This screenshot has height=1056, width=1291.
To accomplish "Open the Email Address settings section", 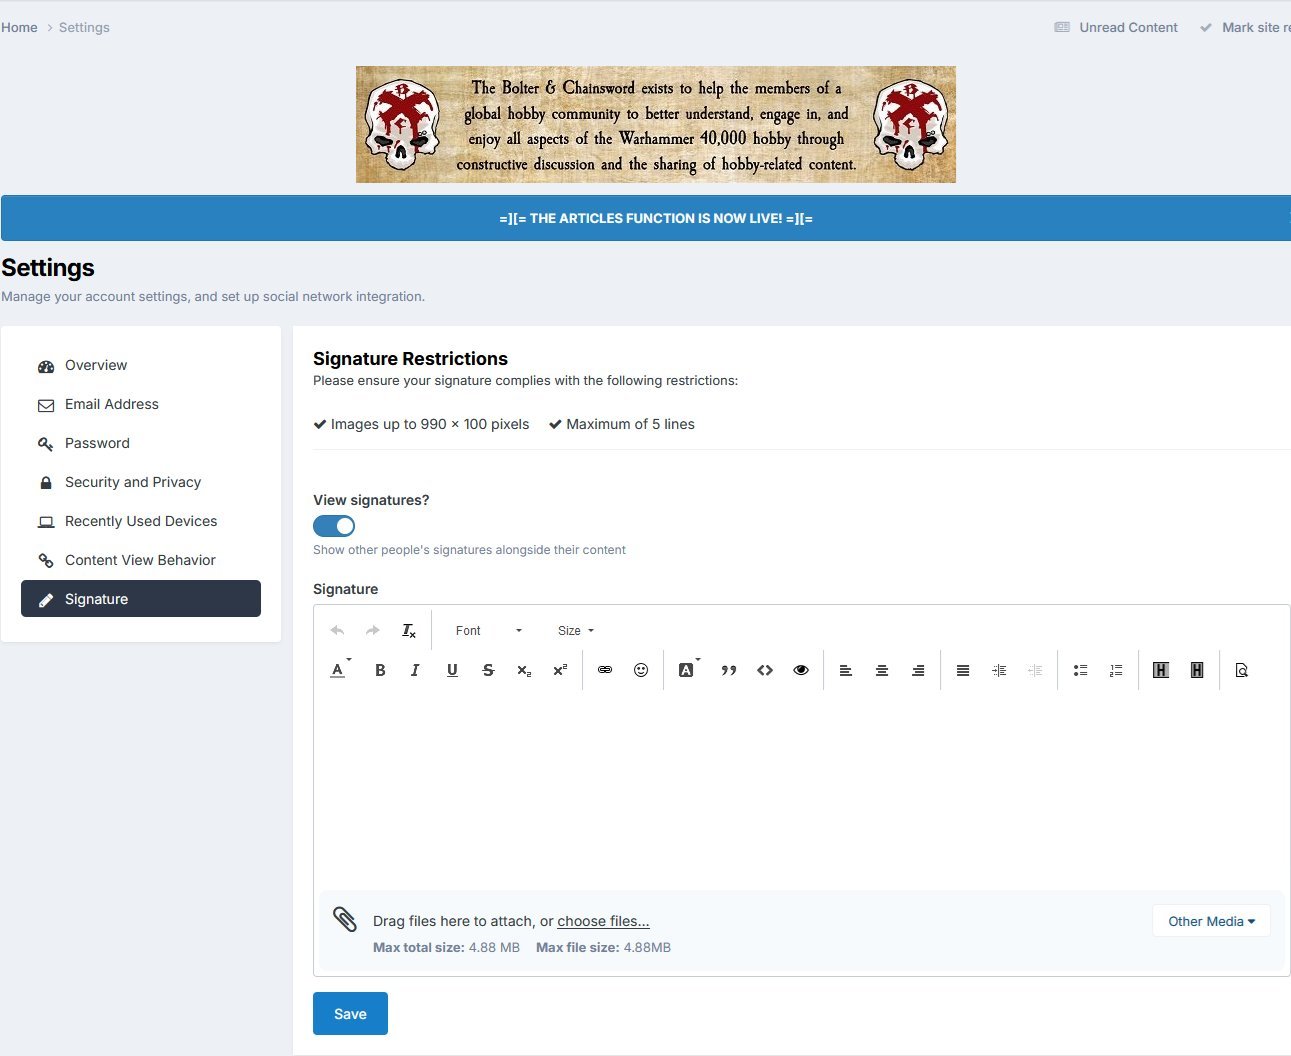I will pyautogui.click(x=112, y=404).
